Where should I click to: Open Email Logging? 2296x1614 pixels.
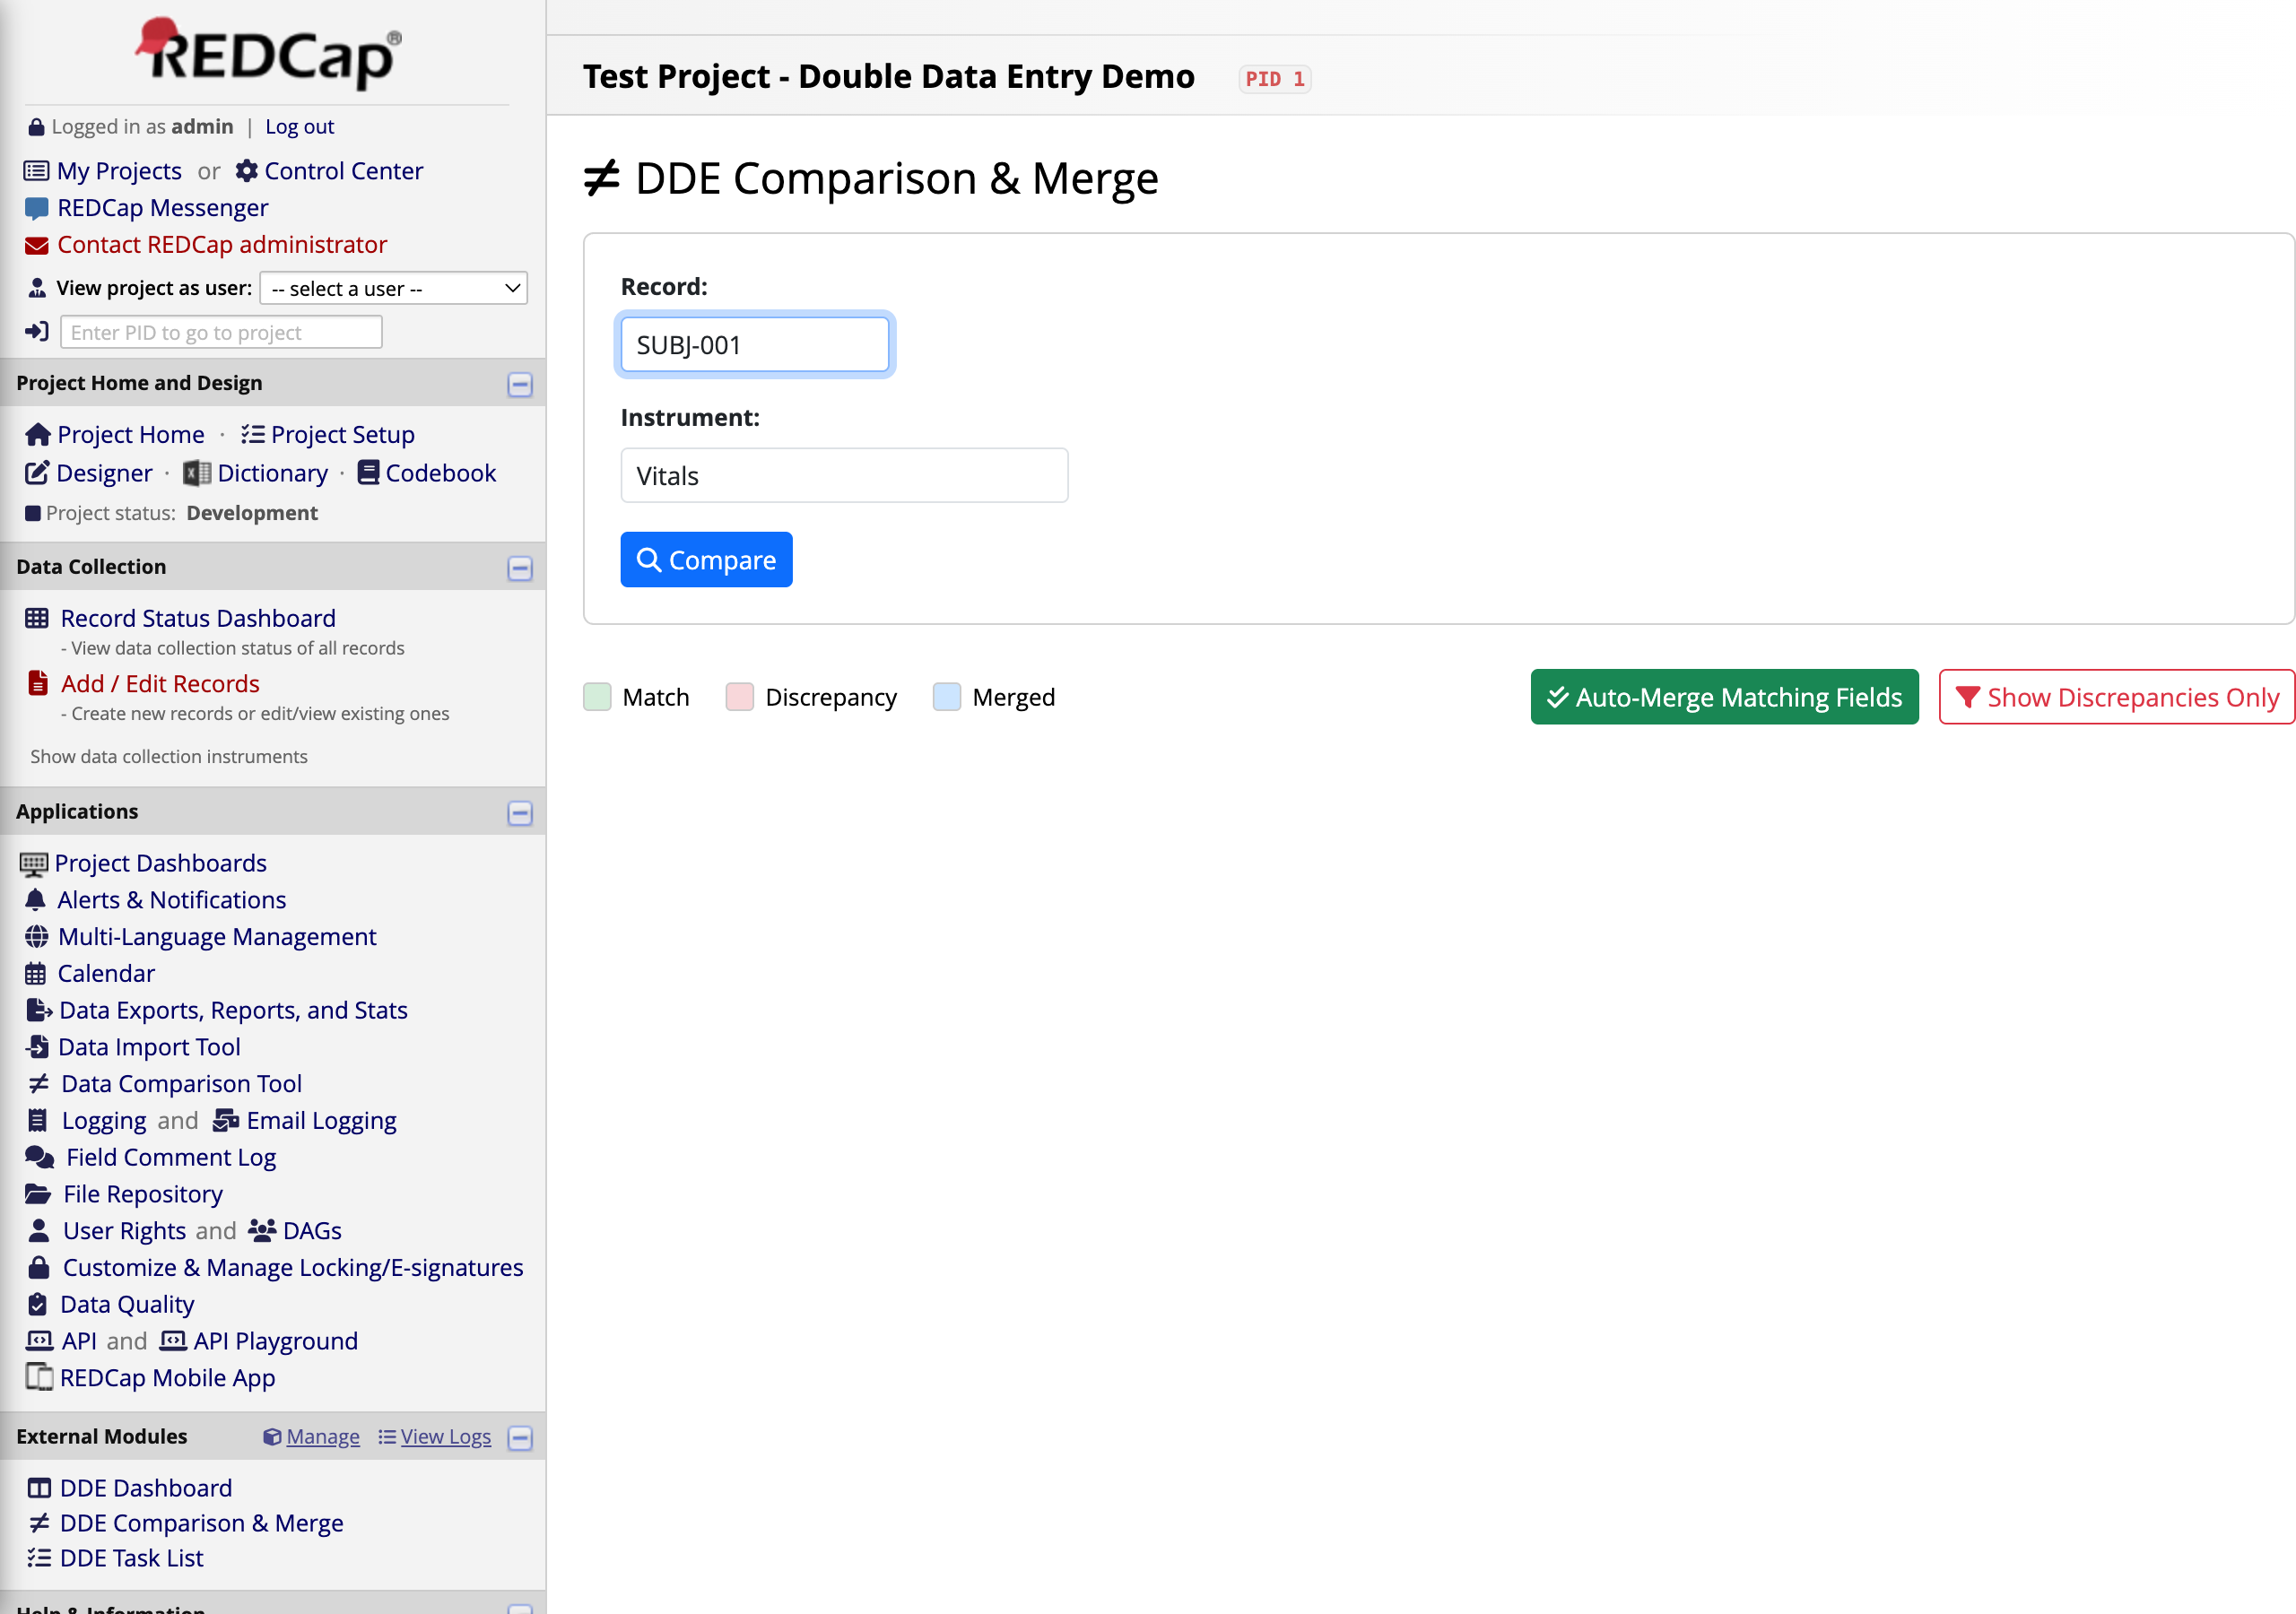tap(321, 1120)
